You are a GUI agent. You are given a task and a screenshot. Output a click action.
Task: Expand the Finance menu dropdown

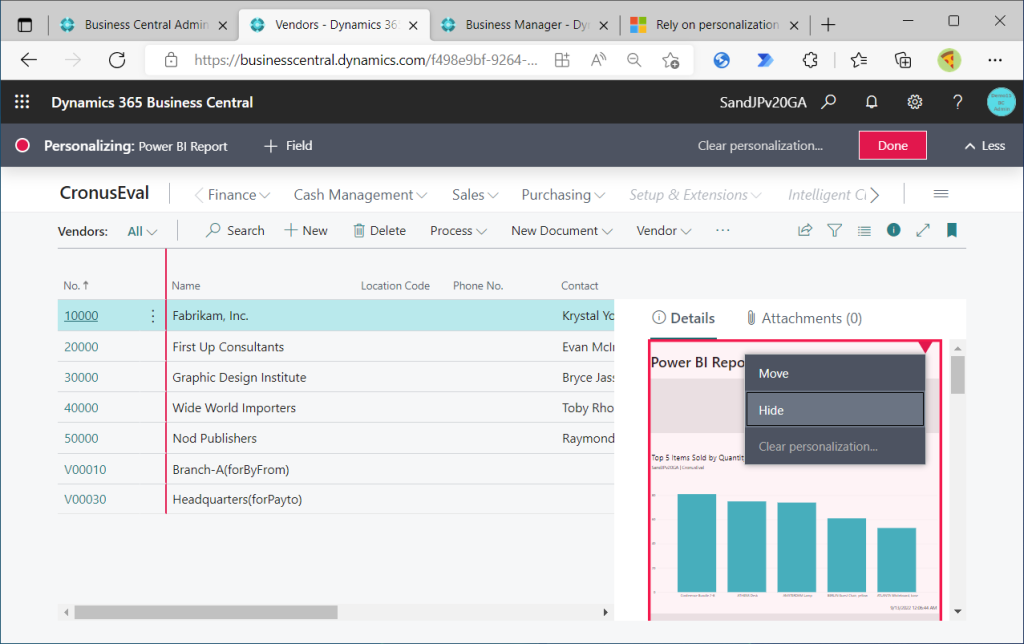[x=239, y=195]
